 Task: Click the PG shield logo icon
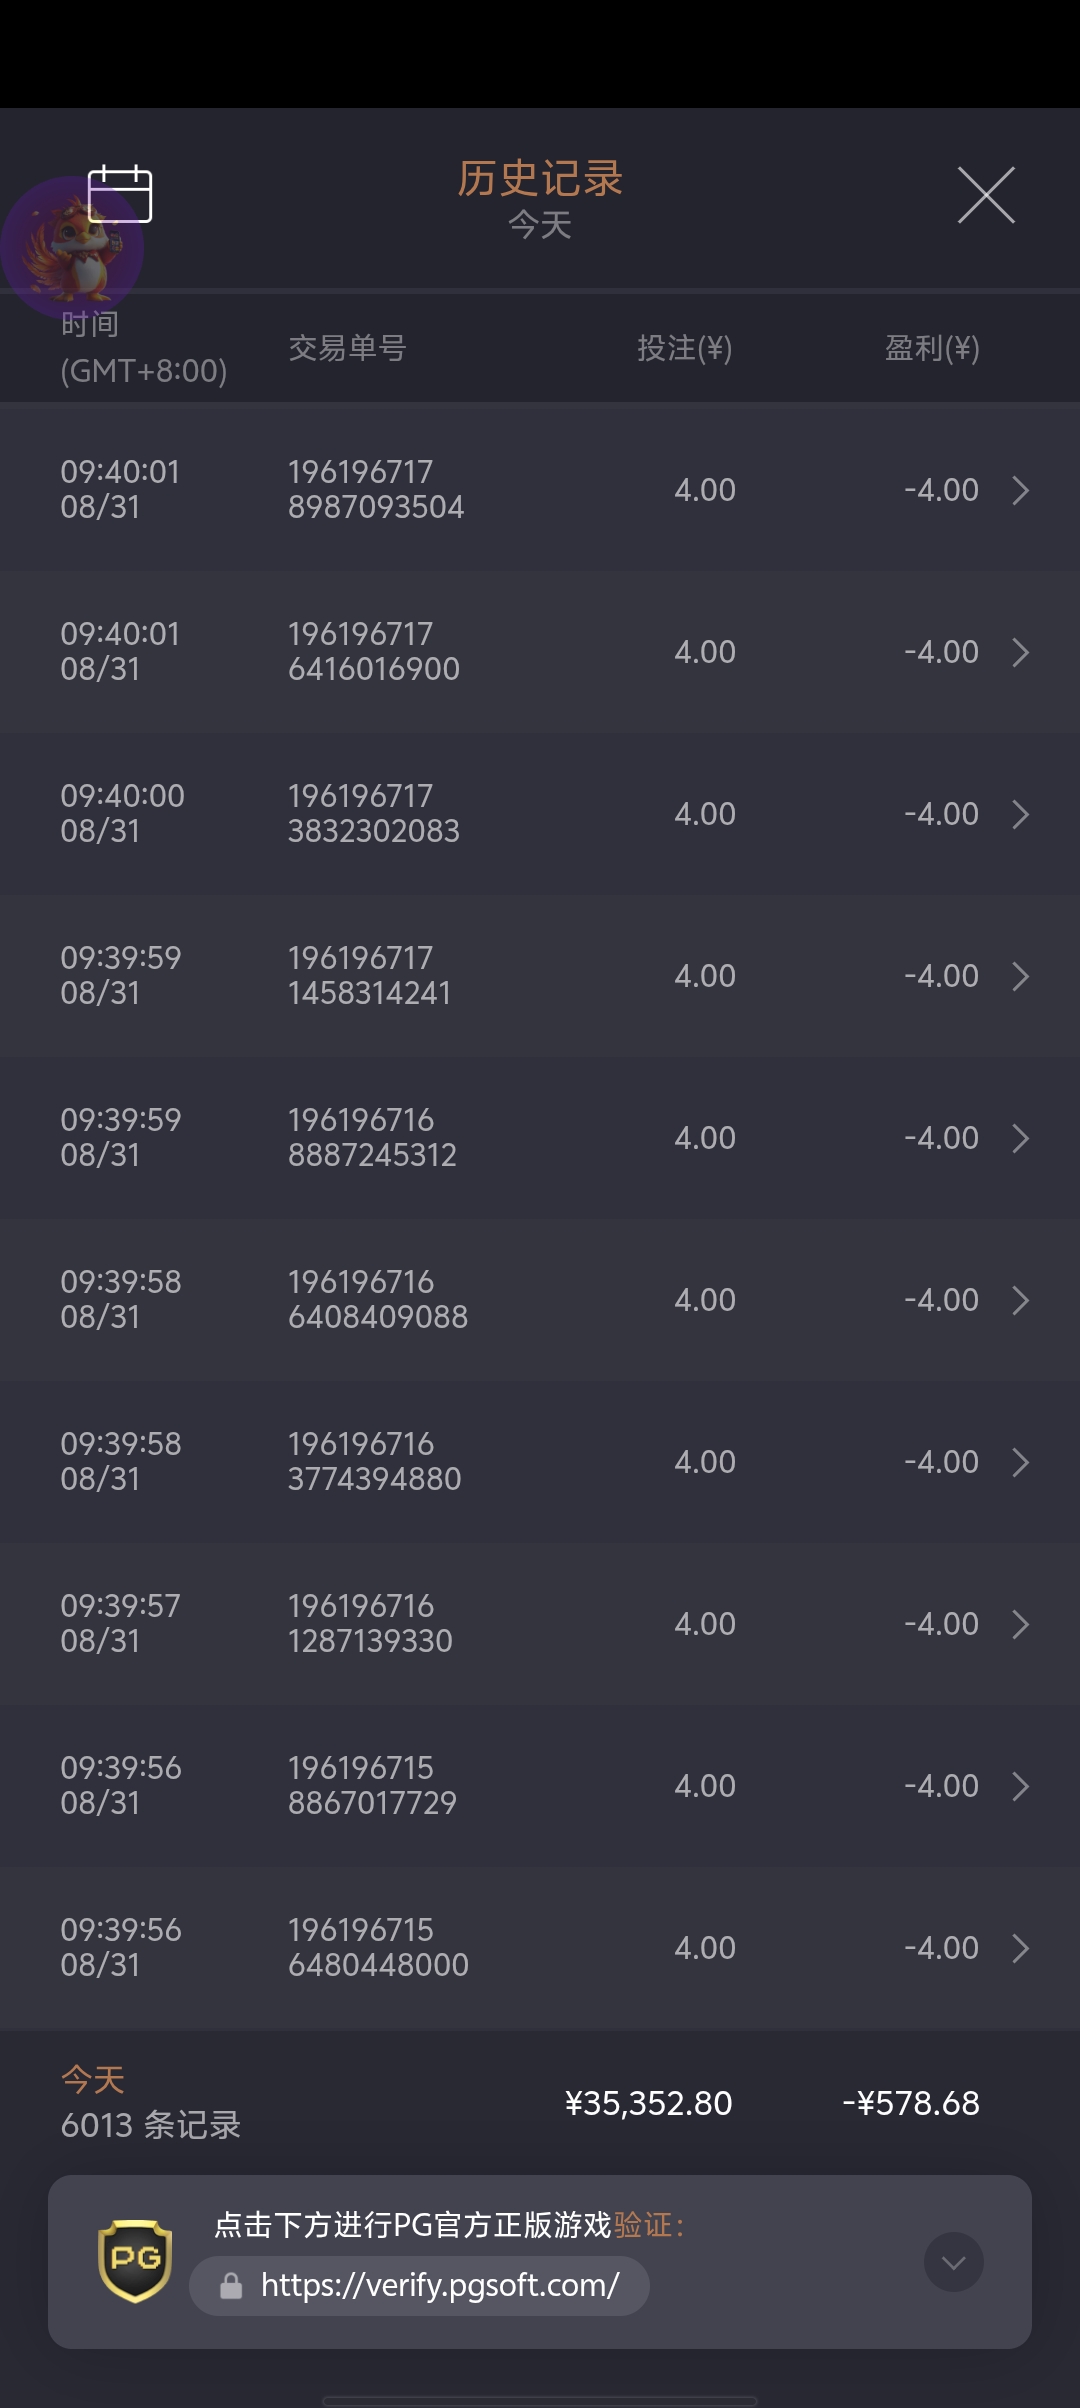point(135,2261)
